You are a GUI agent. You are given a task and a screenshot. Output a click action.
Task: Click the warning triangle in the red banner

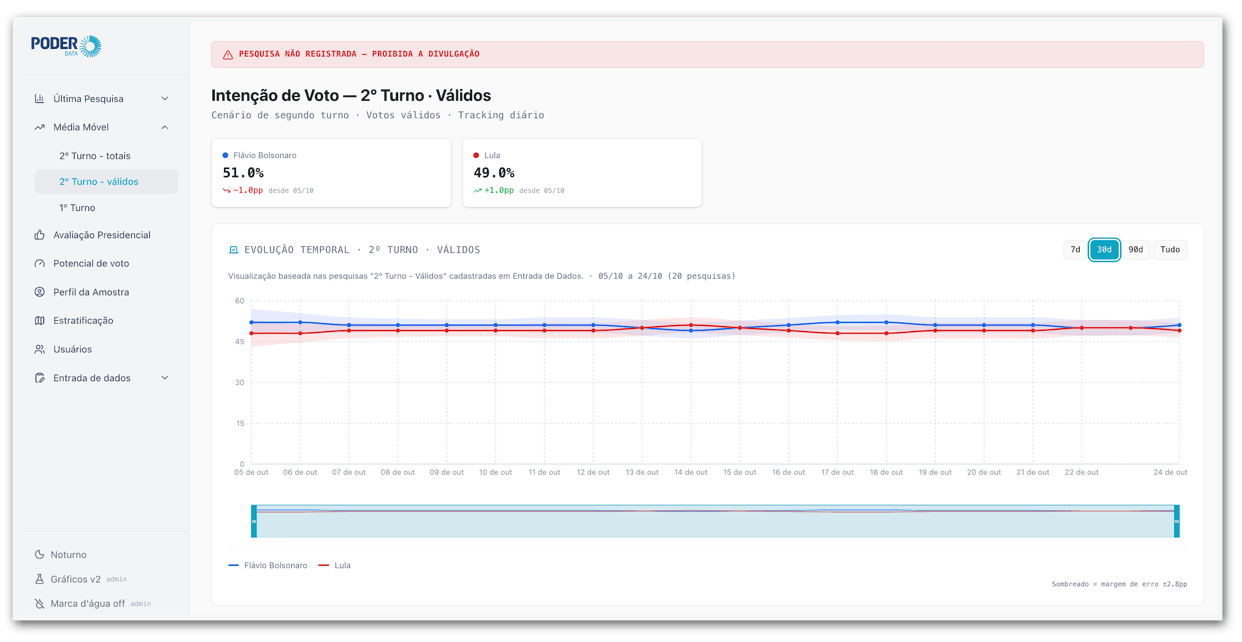coord(228,54)
